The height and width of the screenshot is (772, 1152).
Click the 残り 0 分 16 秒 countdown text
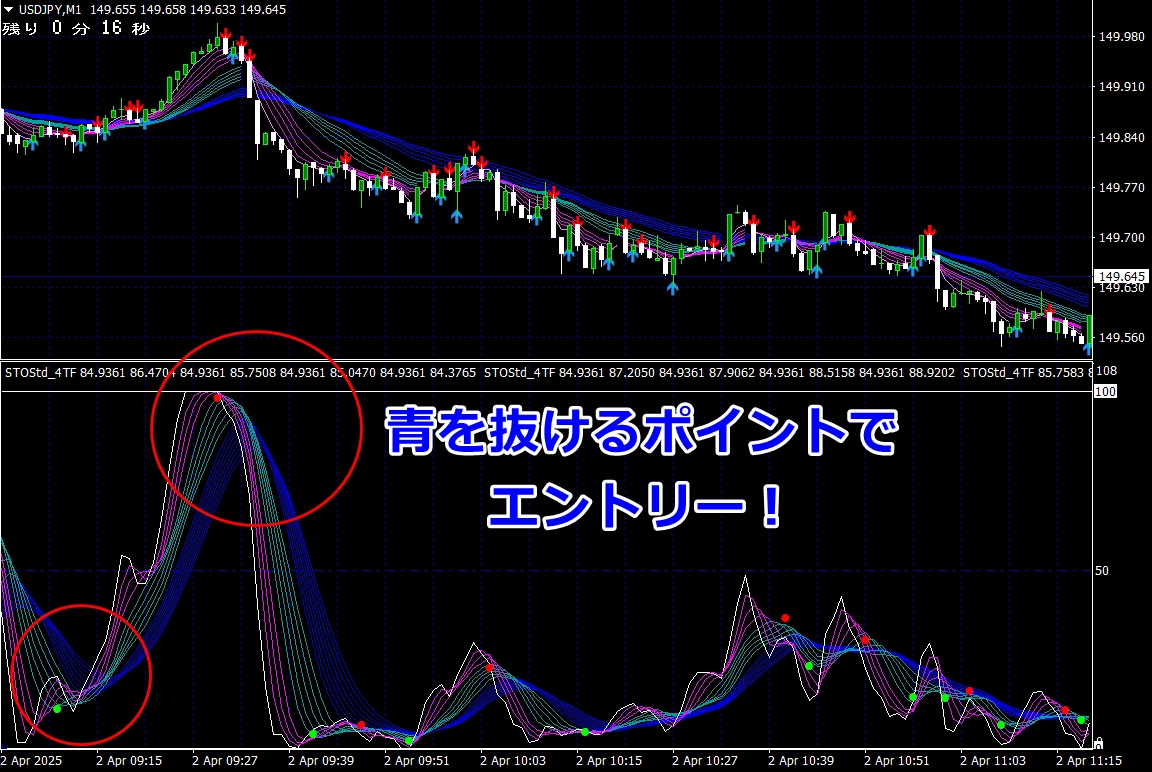tap(76, 29)
